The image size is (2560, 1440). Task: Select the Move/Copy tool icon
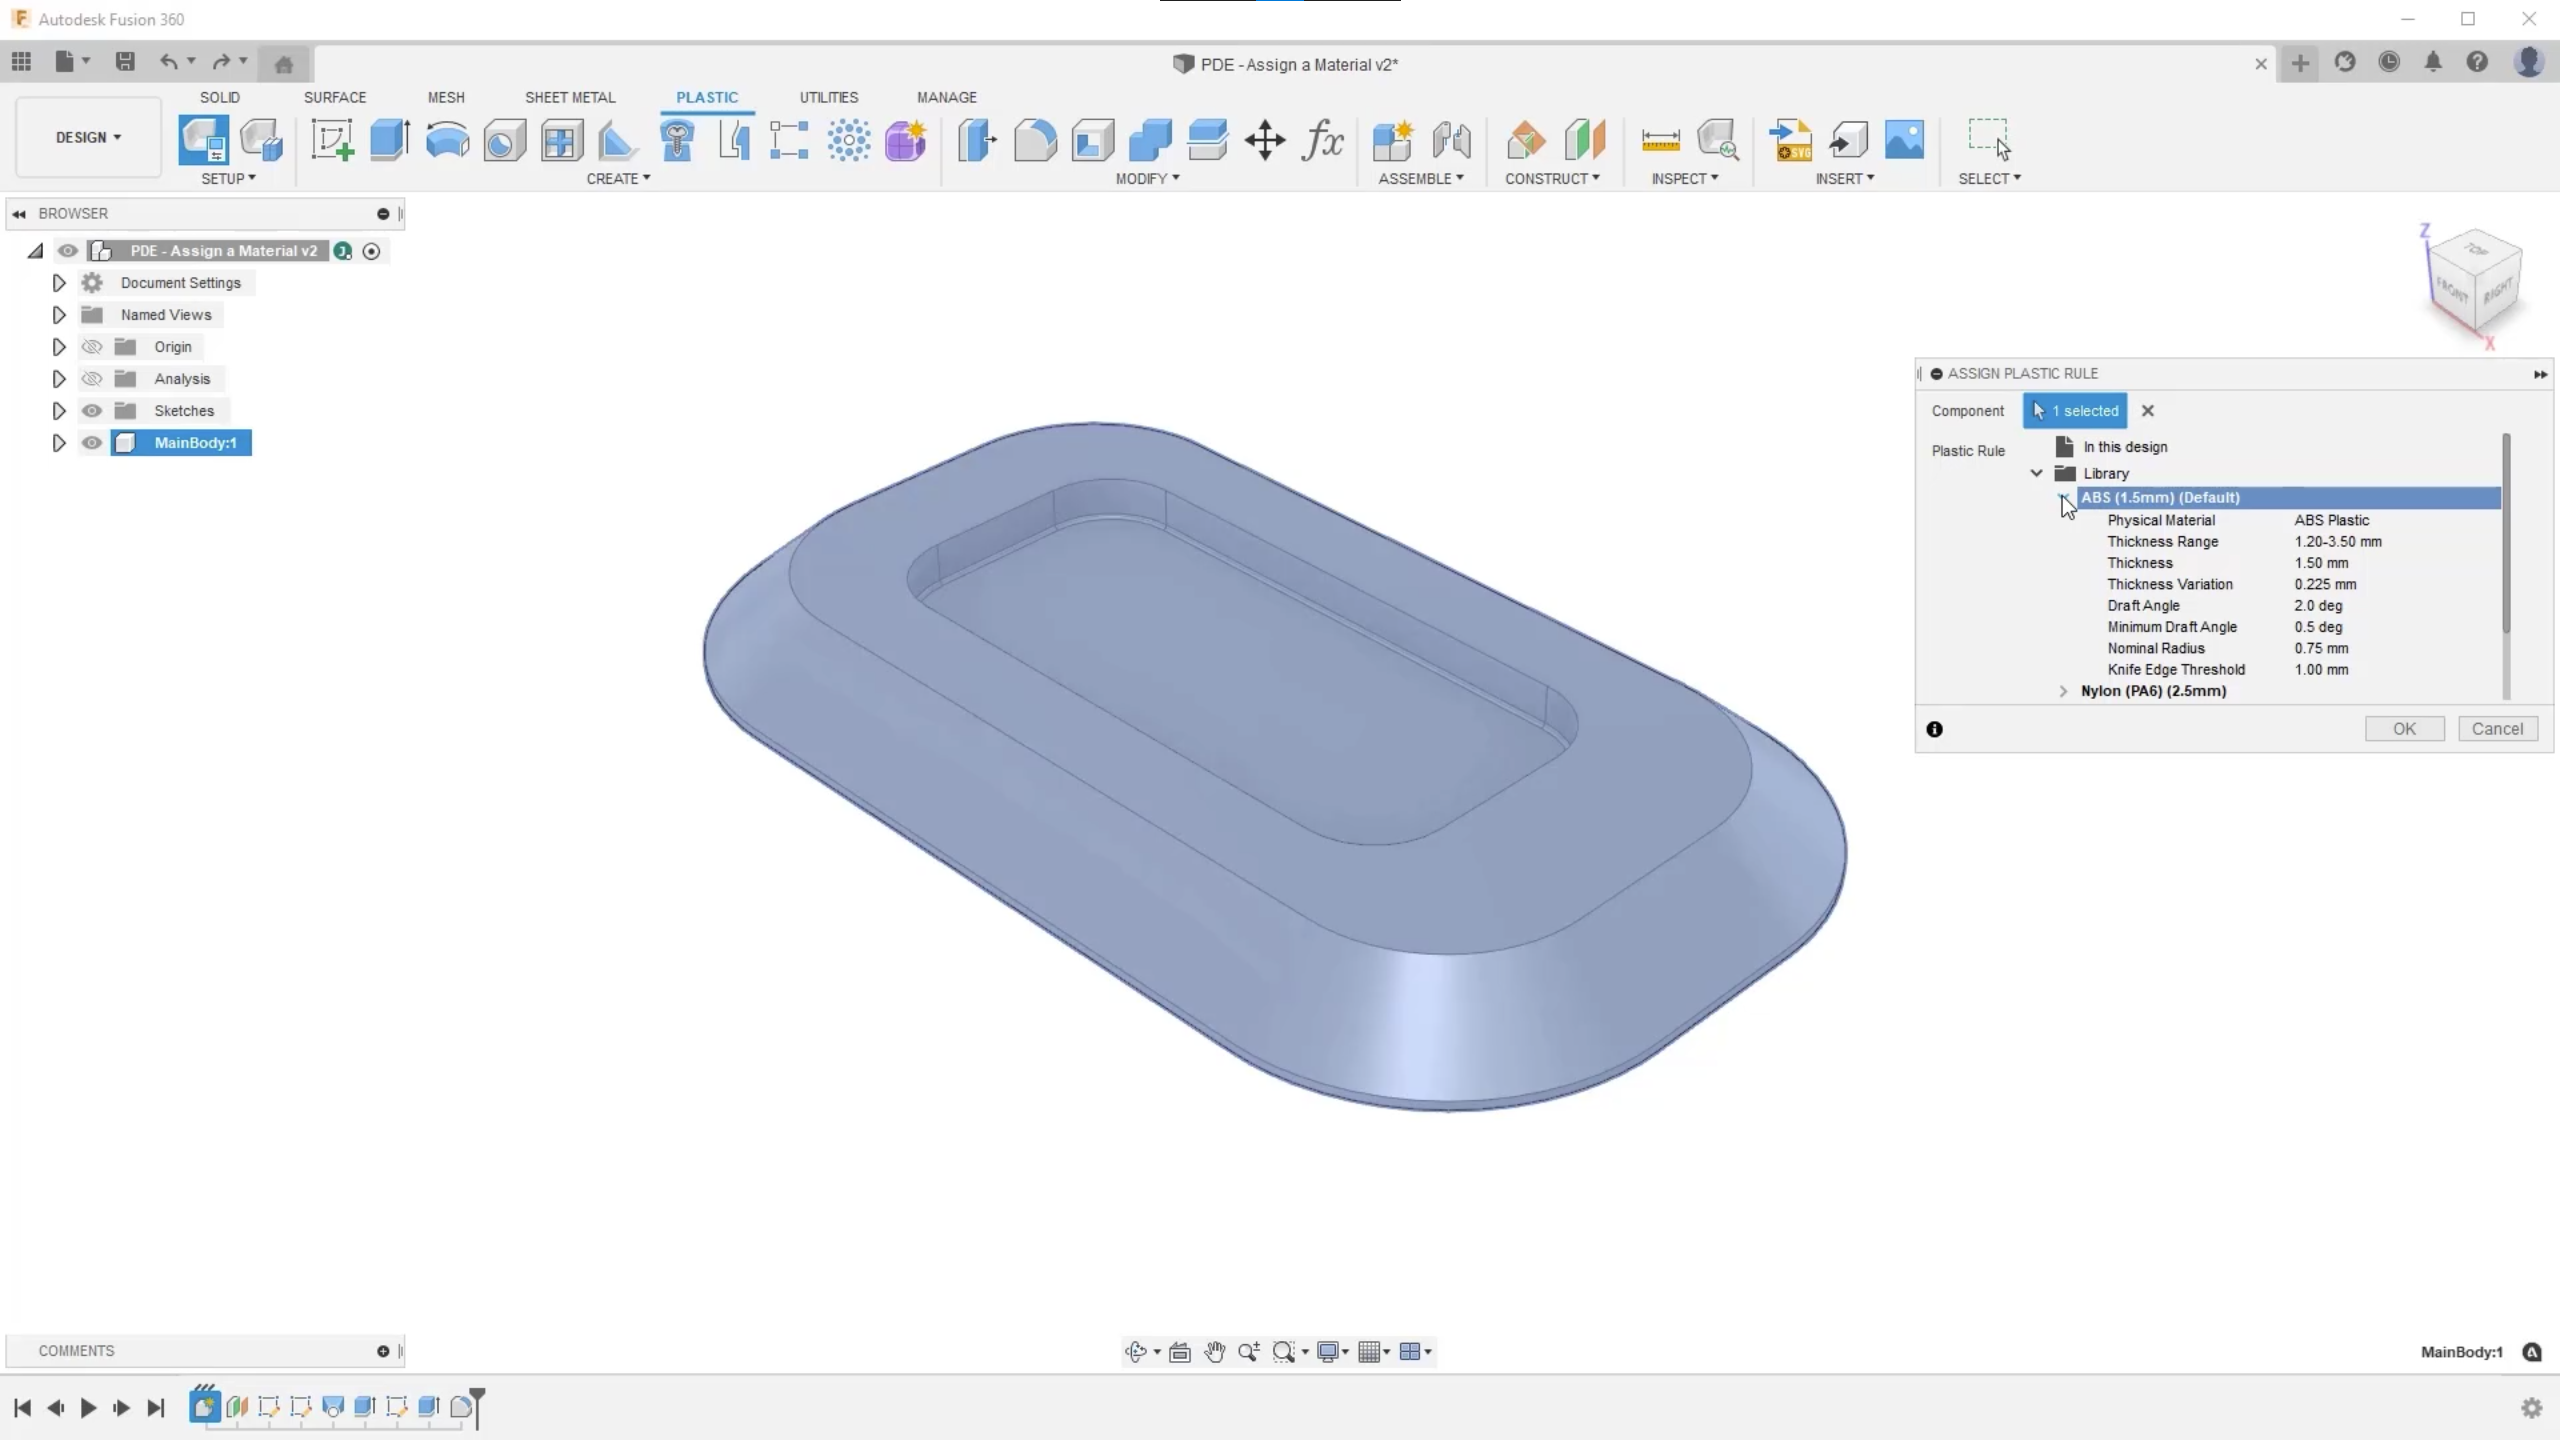tap(1265, 140)
